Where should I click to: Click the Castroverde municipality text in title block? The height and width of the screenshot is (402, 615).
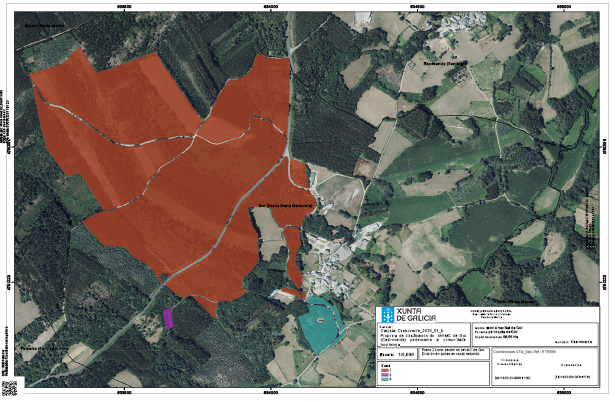click(x=583, y=341)
